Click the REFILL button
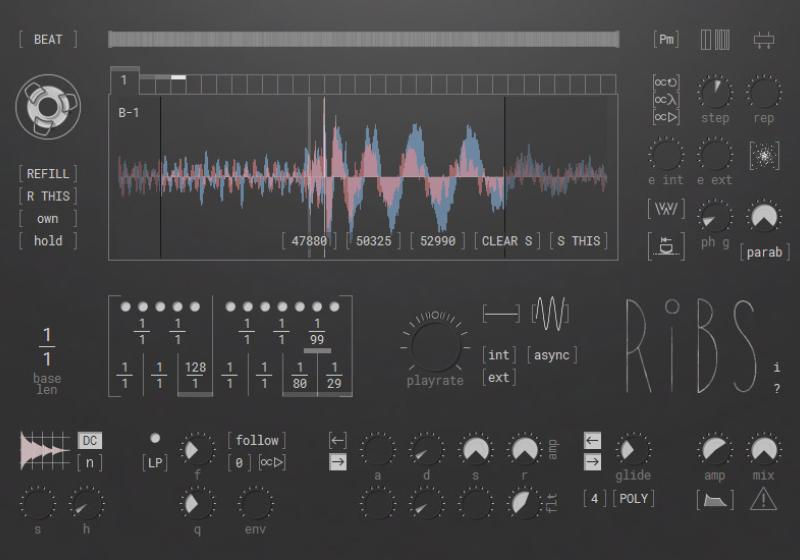The image size is (800, 560). tap(48, 174)
